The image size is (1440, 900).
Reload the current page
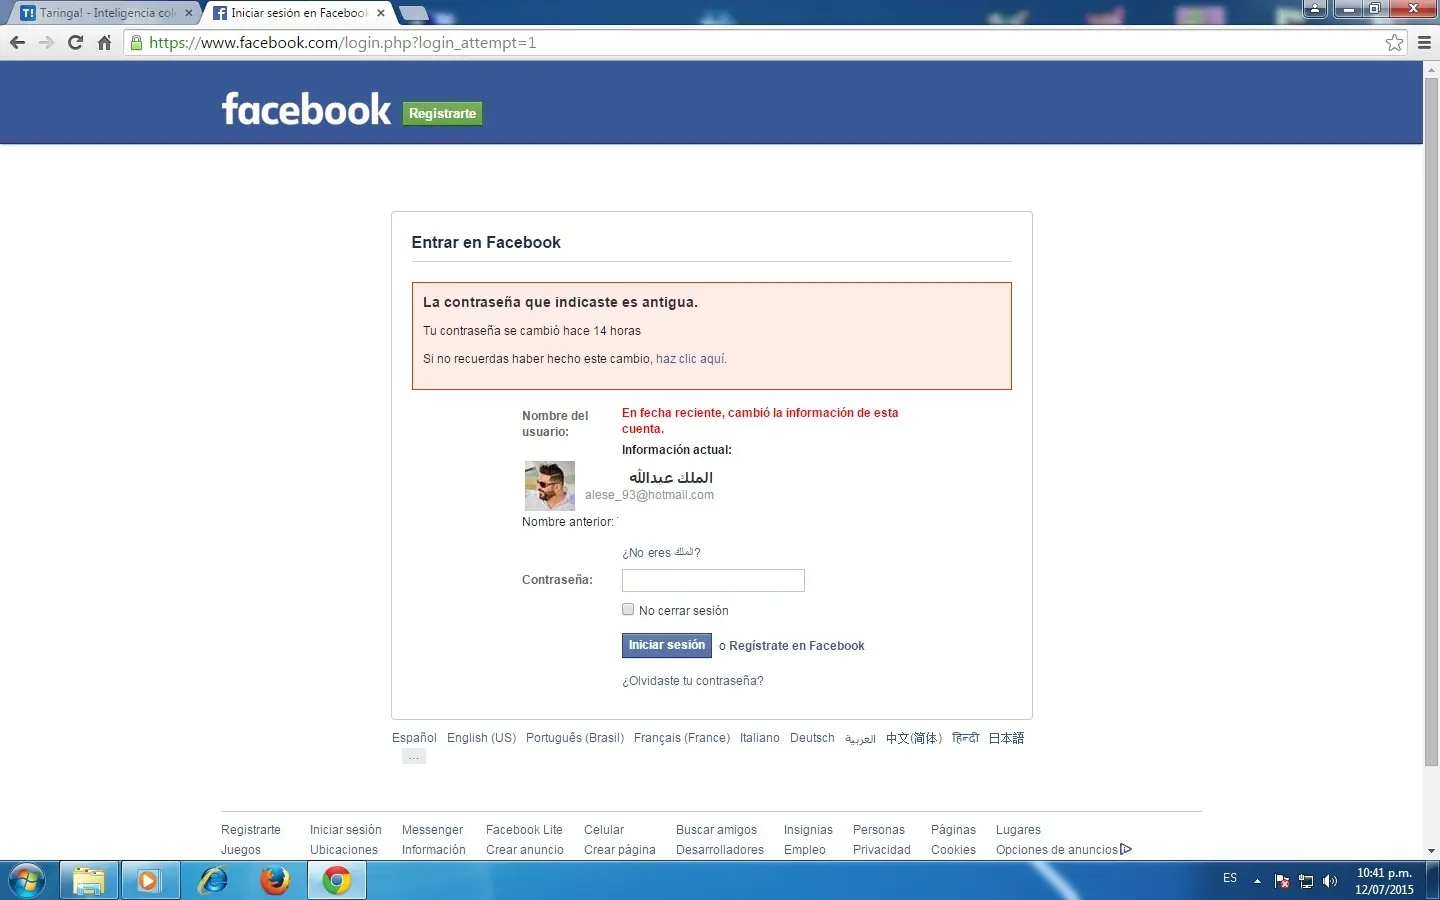coord(75,43)
